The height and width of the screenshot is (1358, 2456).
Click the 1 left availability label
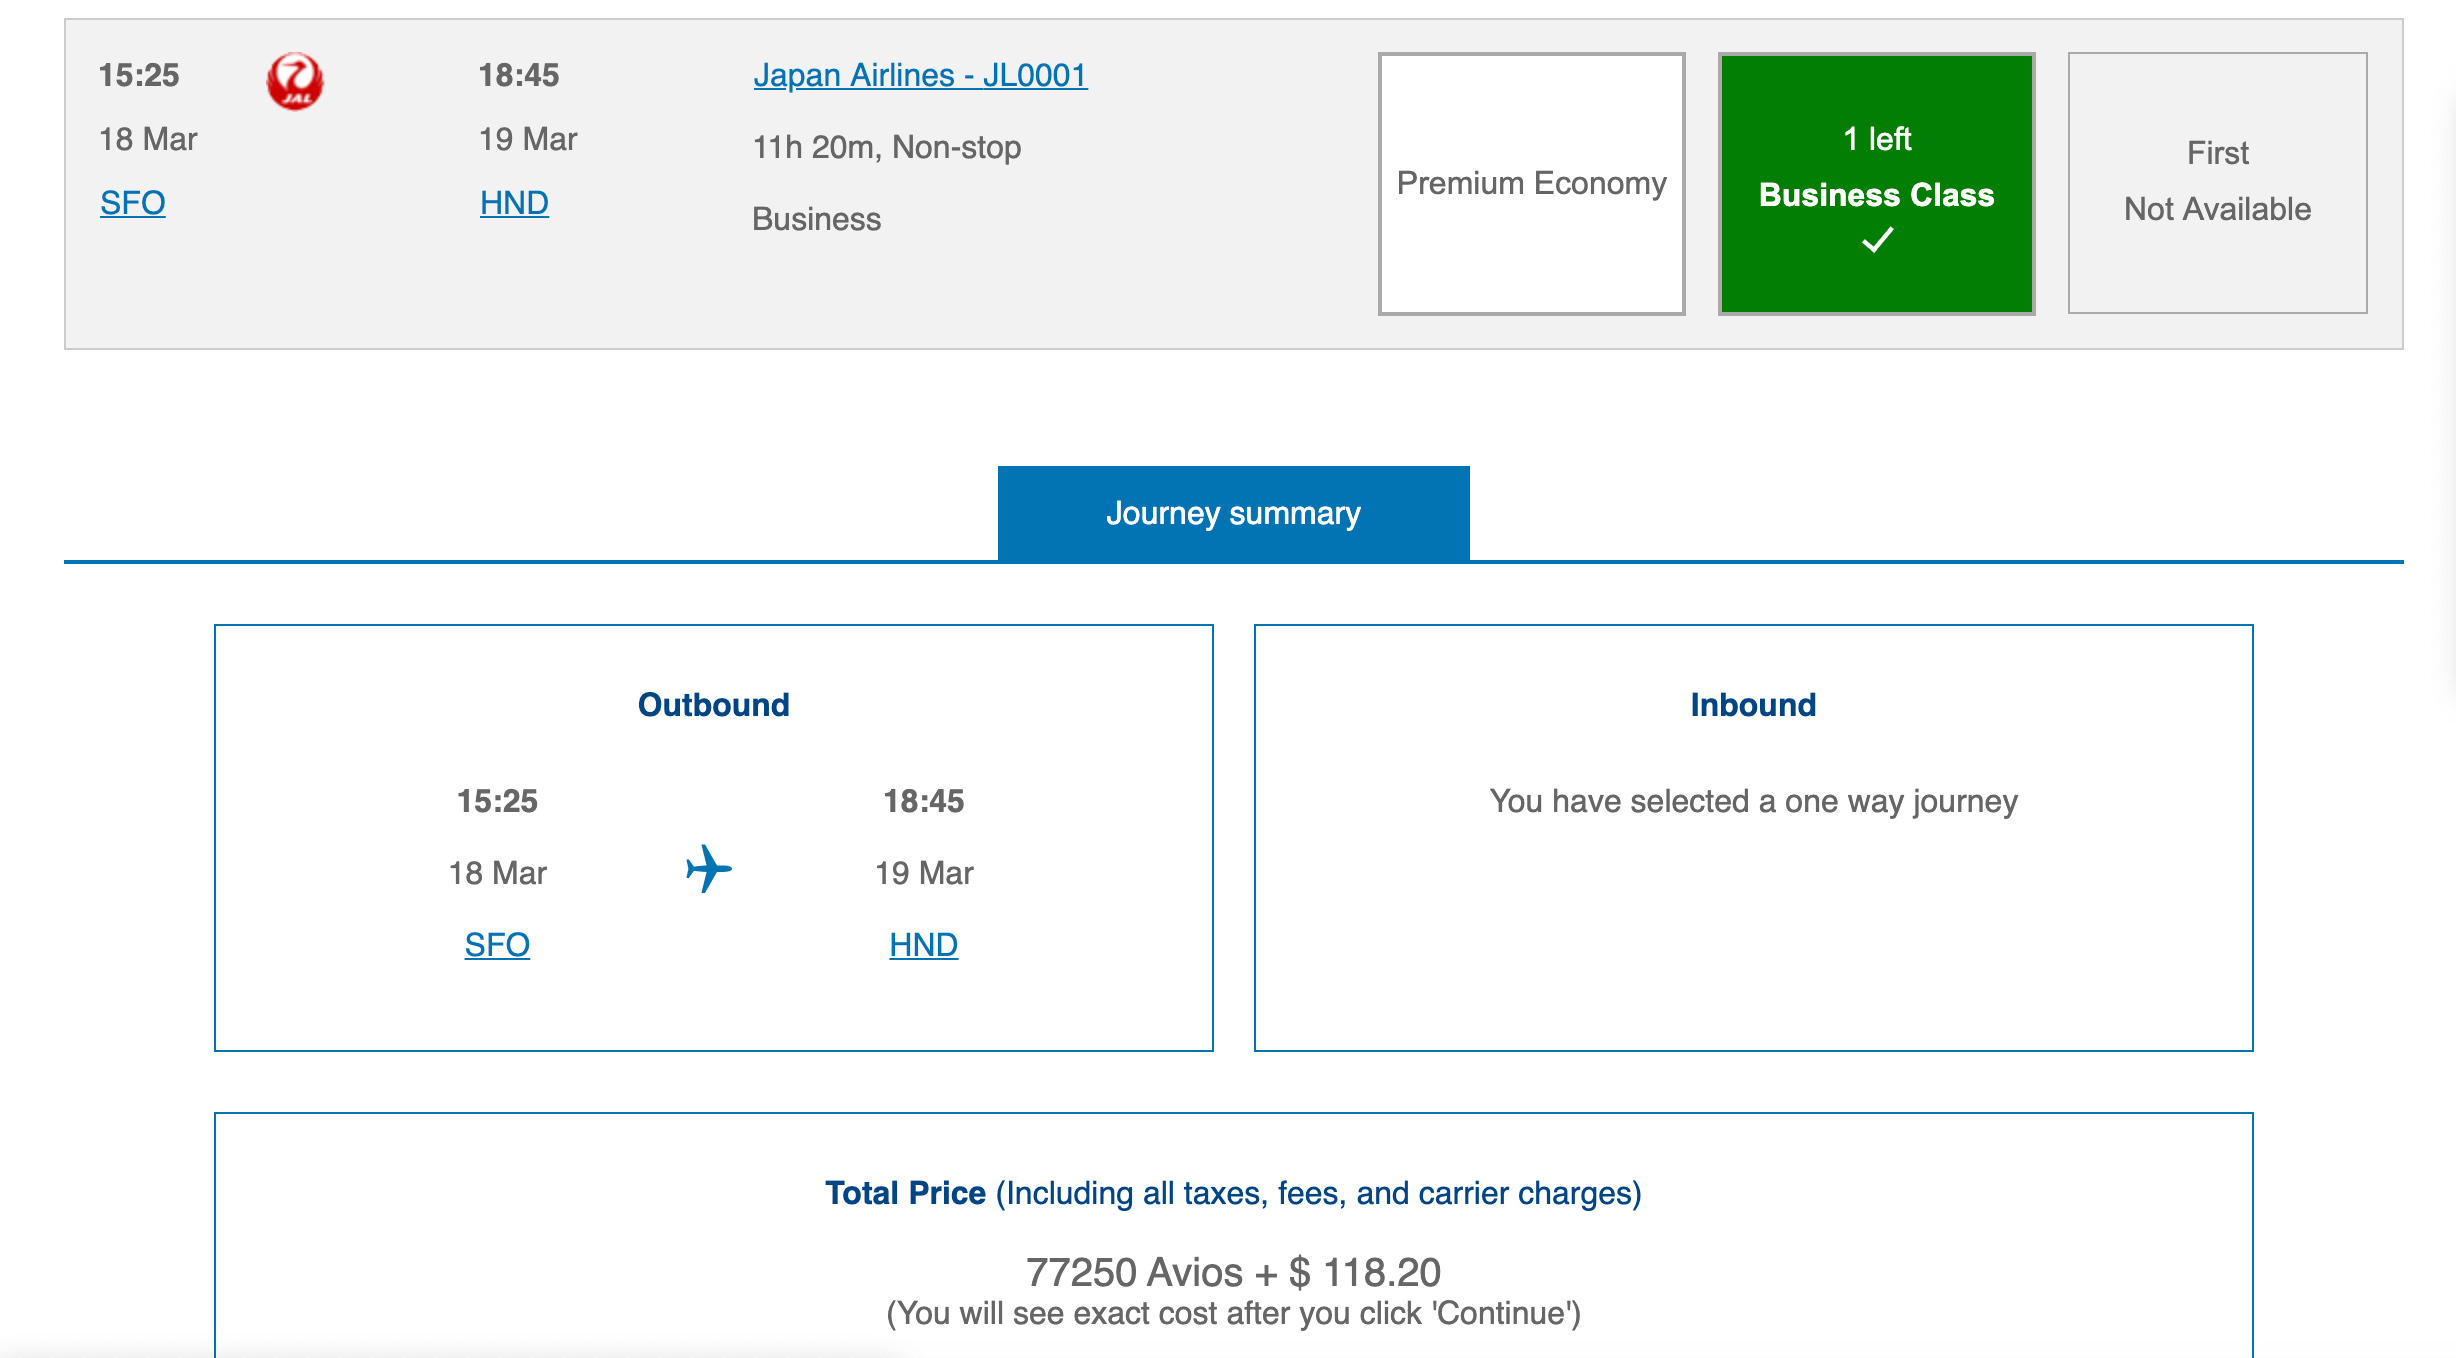[1877, 138]
